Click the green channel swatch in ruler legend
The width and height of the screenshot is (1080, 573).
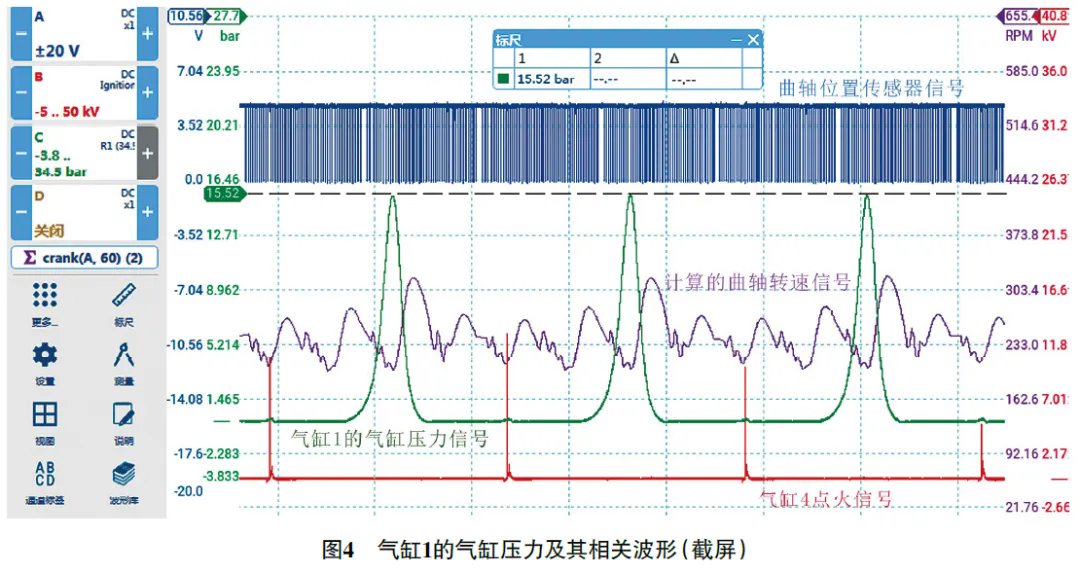[503, 79]
